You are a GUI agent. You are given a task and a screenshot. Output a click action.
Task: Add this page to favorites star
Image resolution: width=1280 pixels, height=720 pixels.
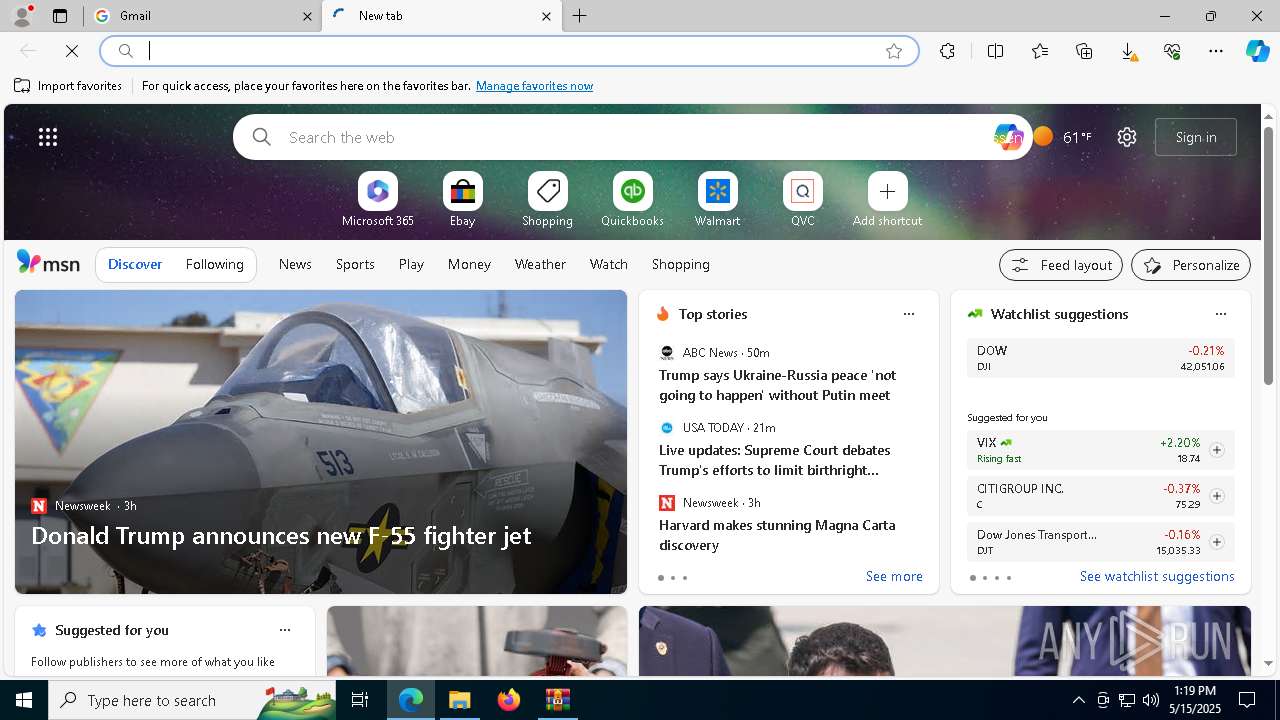coord(894,51)
